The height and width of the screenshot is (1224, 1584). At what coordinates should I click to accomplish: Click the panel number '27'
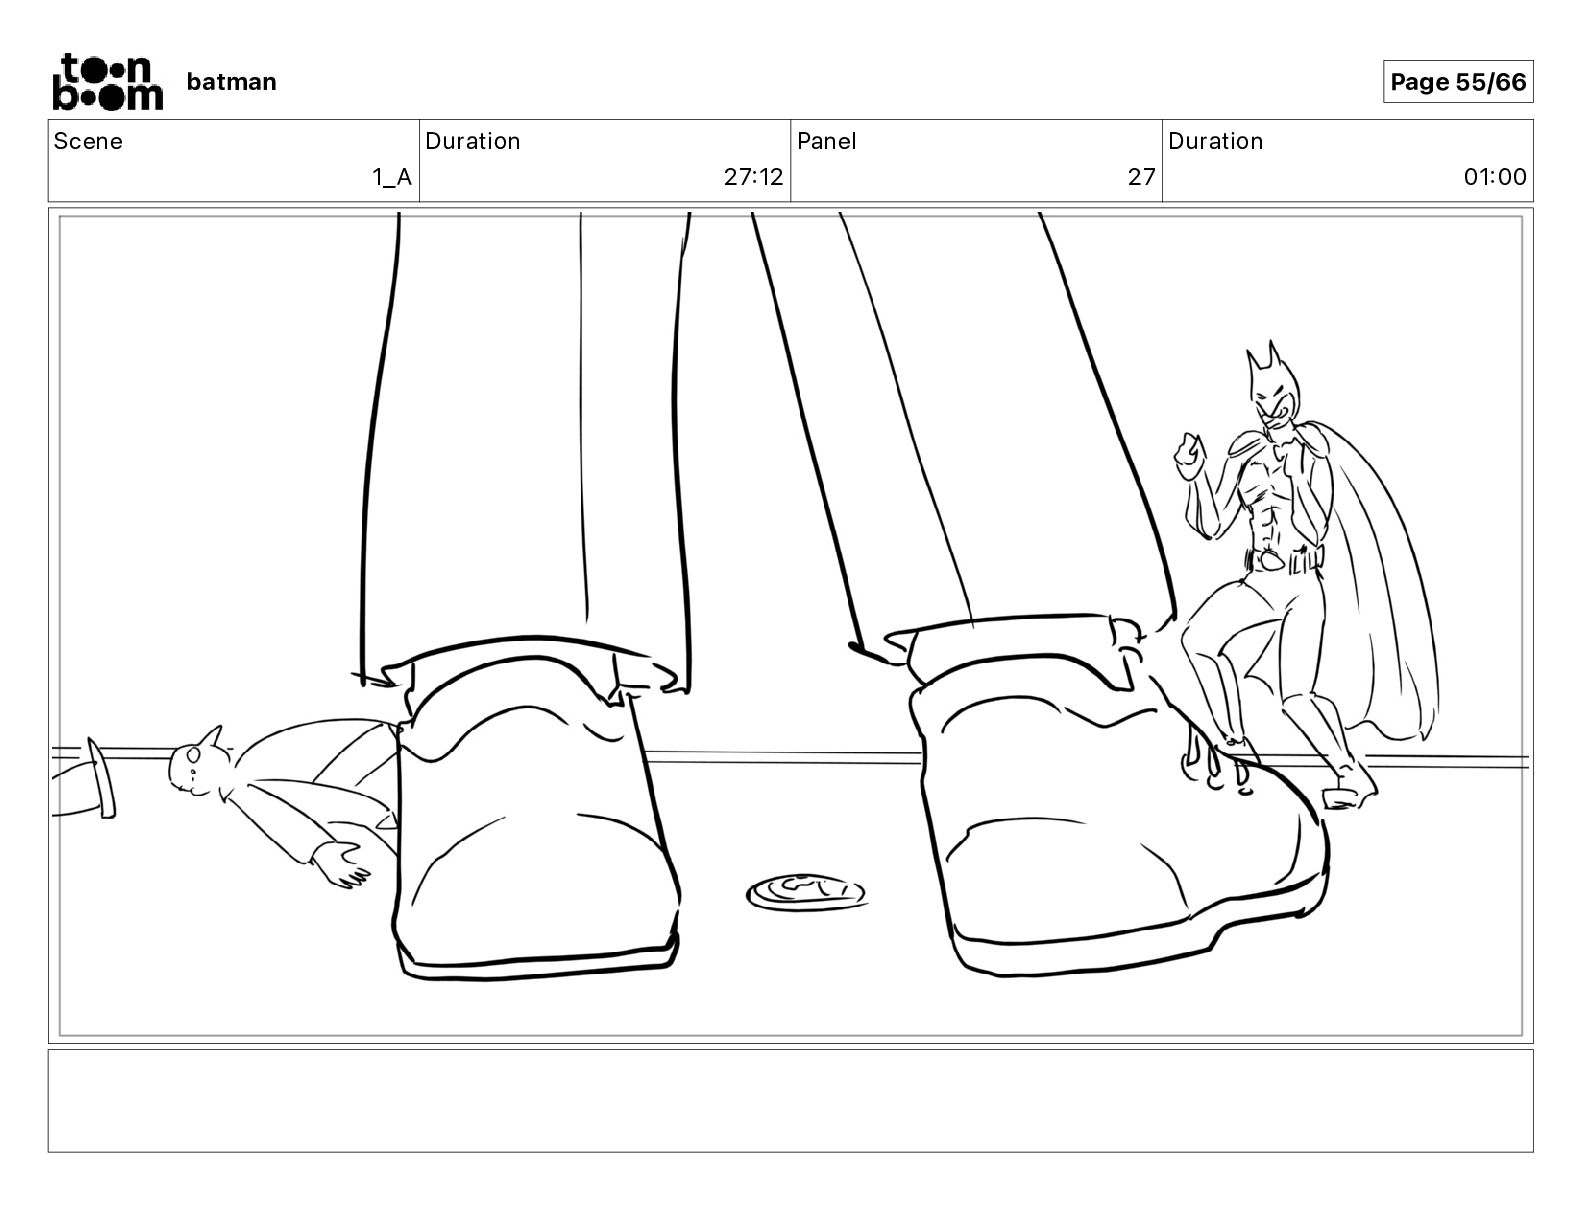tap(1141, 178)
